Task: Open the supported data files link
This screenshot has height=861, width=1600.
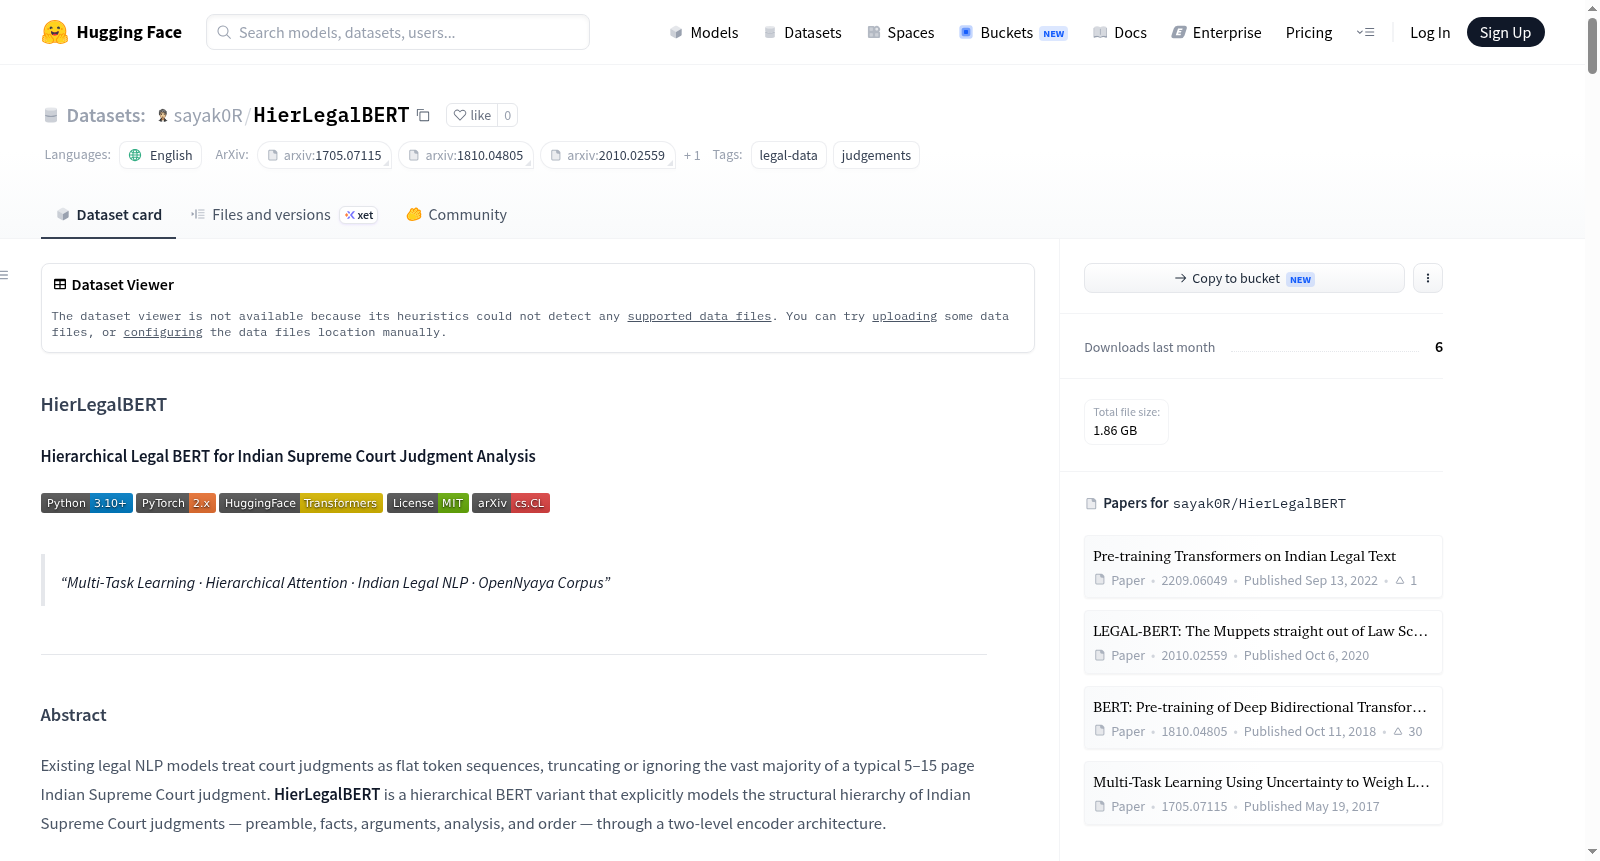Action: (699, 316)
